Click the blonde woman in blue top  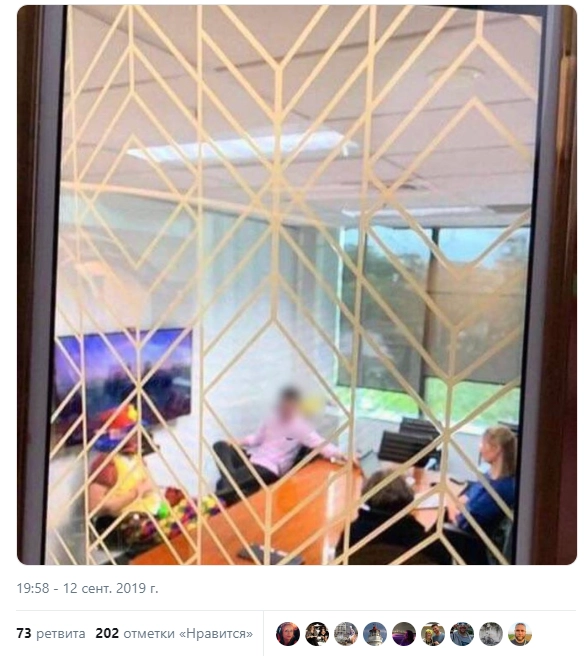492,481
